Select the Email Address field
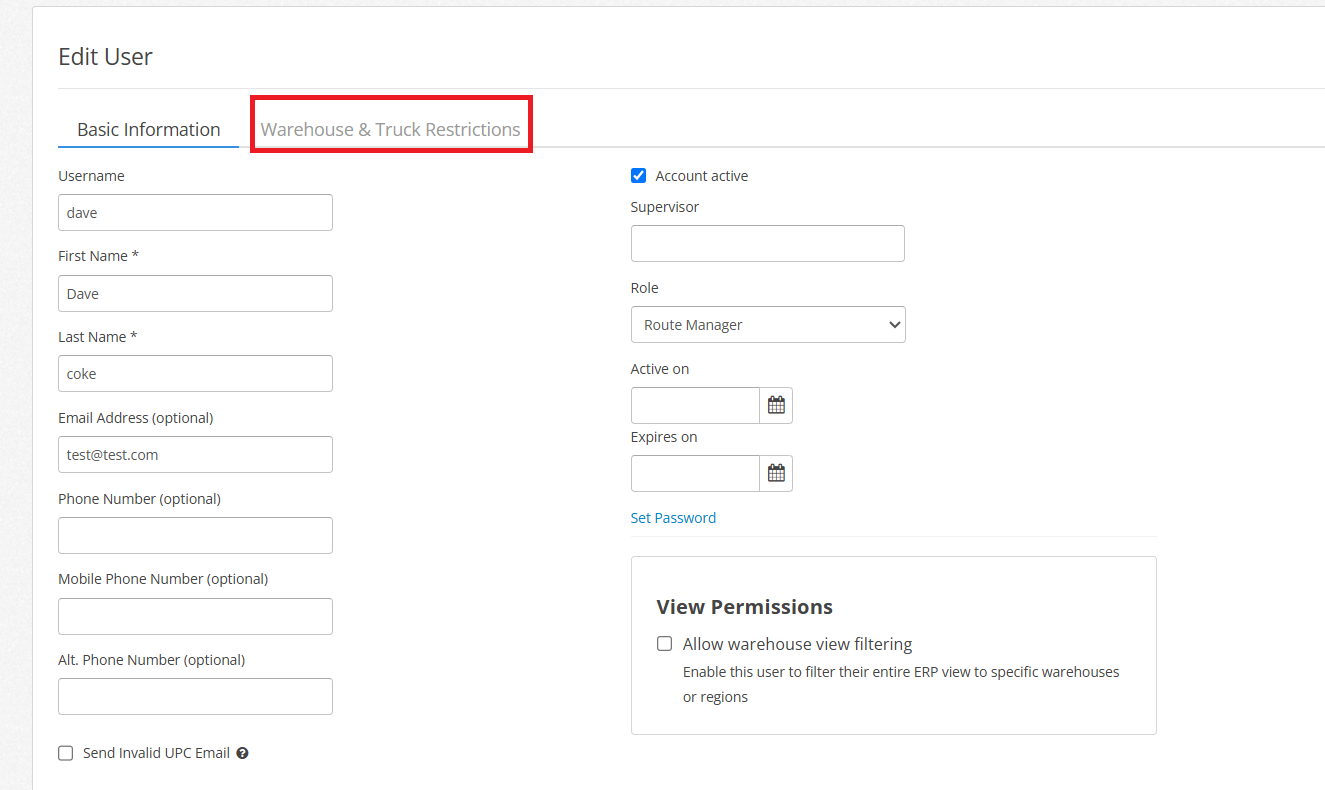Viewport: 1325px width, 790px height. [x=195, y=455]
